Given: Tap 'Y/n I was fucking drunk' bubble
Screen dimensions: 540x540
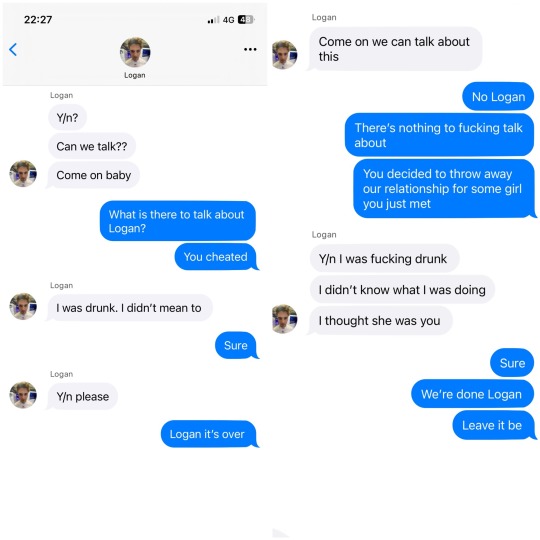Looking at the screenshot, I should [x=384, y=259].
